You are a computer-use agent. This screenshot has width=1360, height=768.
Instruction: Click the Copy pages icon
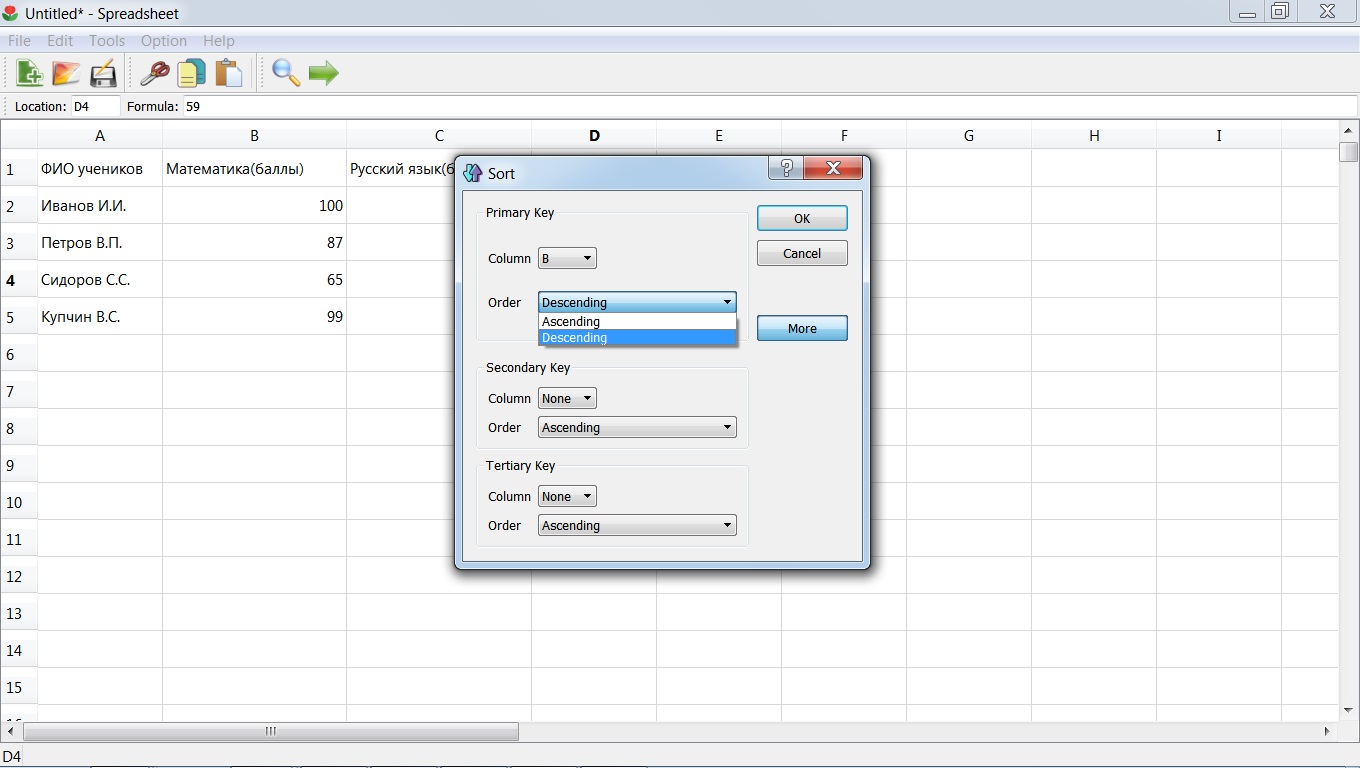coord(191,73)
